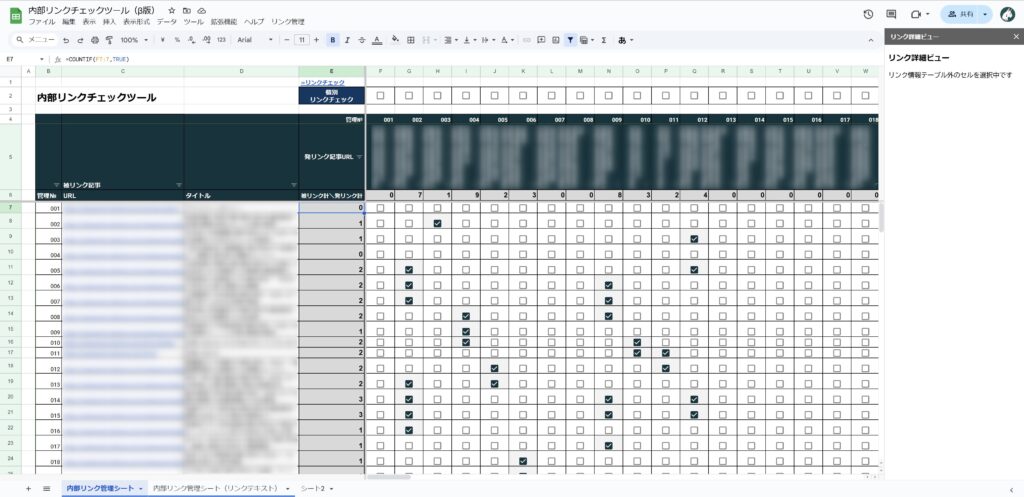Open version history clock icon
The image size is (1024, 497).
[x=866, y=14]
